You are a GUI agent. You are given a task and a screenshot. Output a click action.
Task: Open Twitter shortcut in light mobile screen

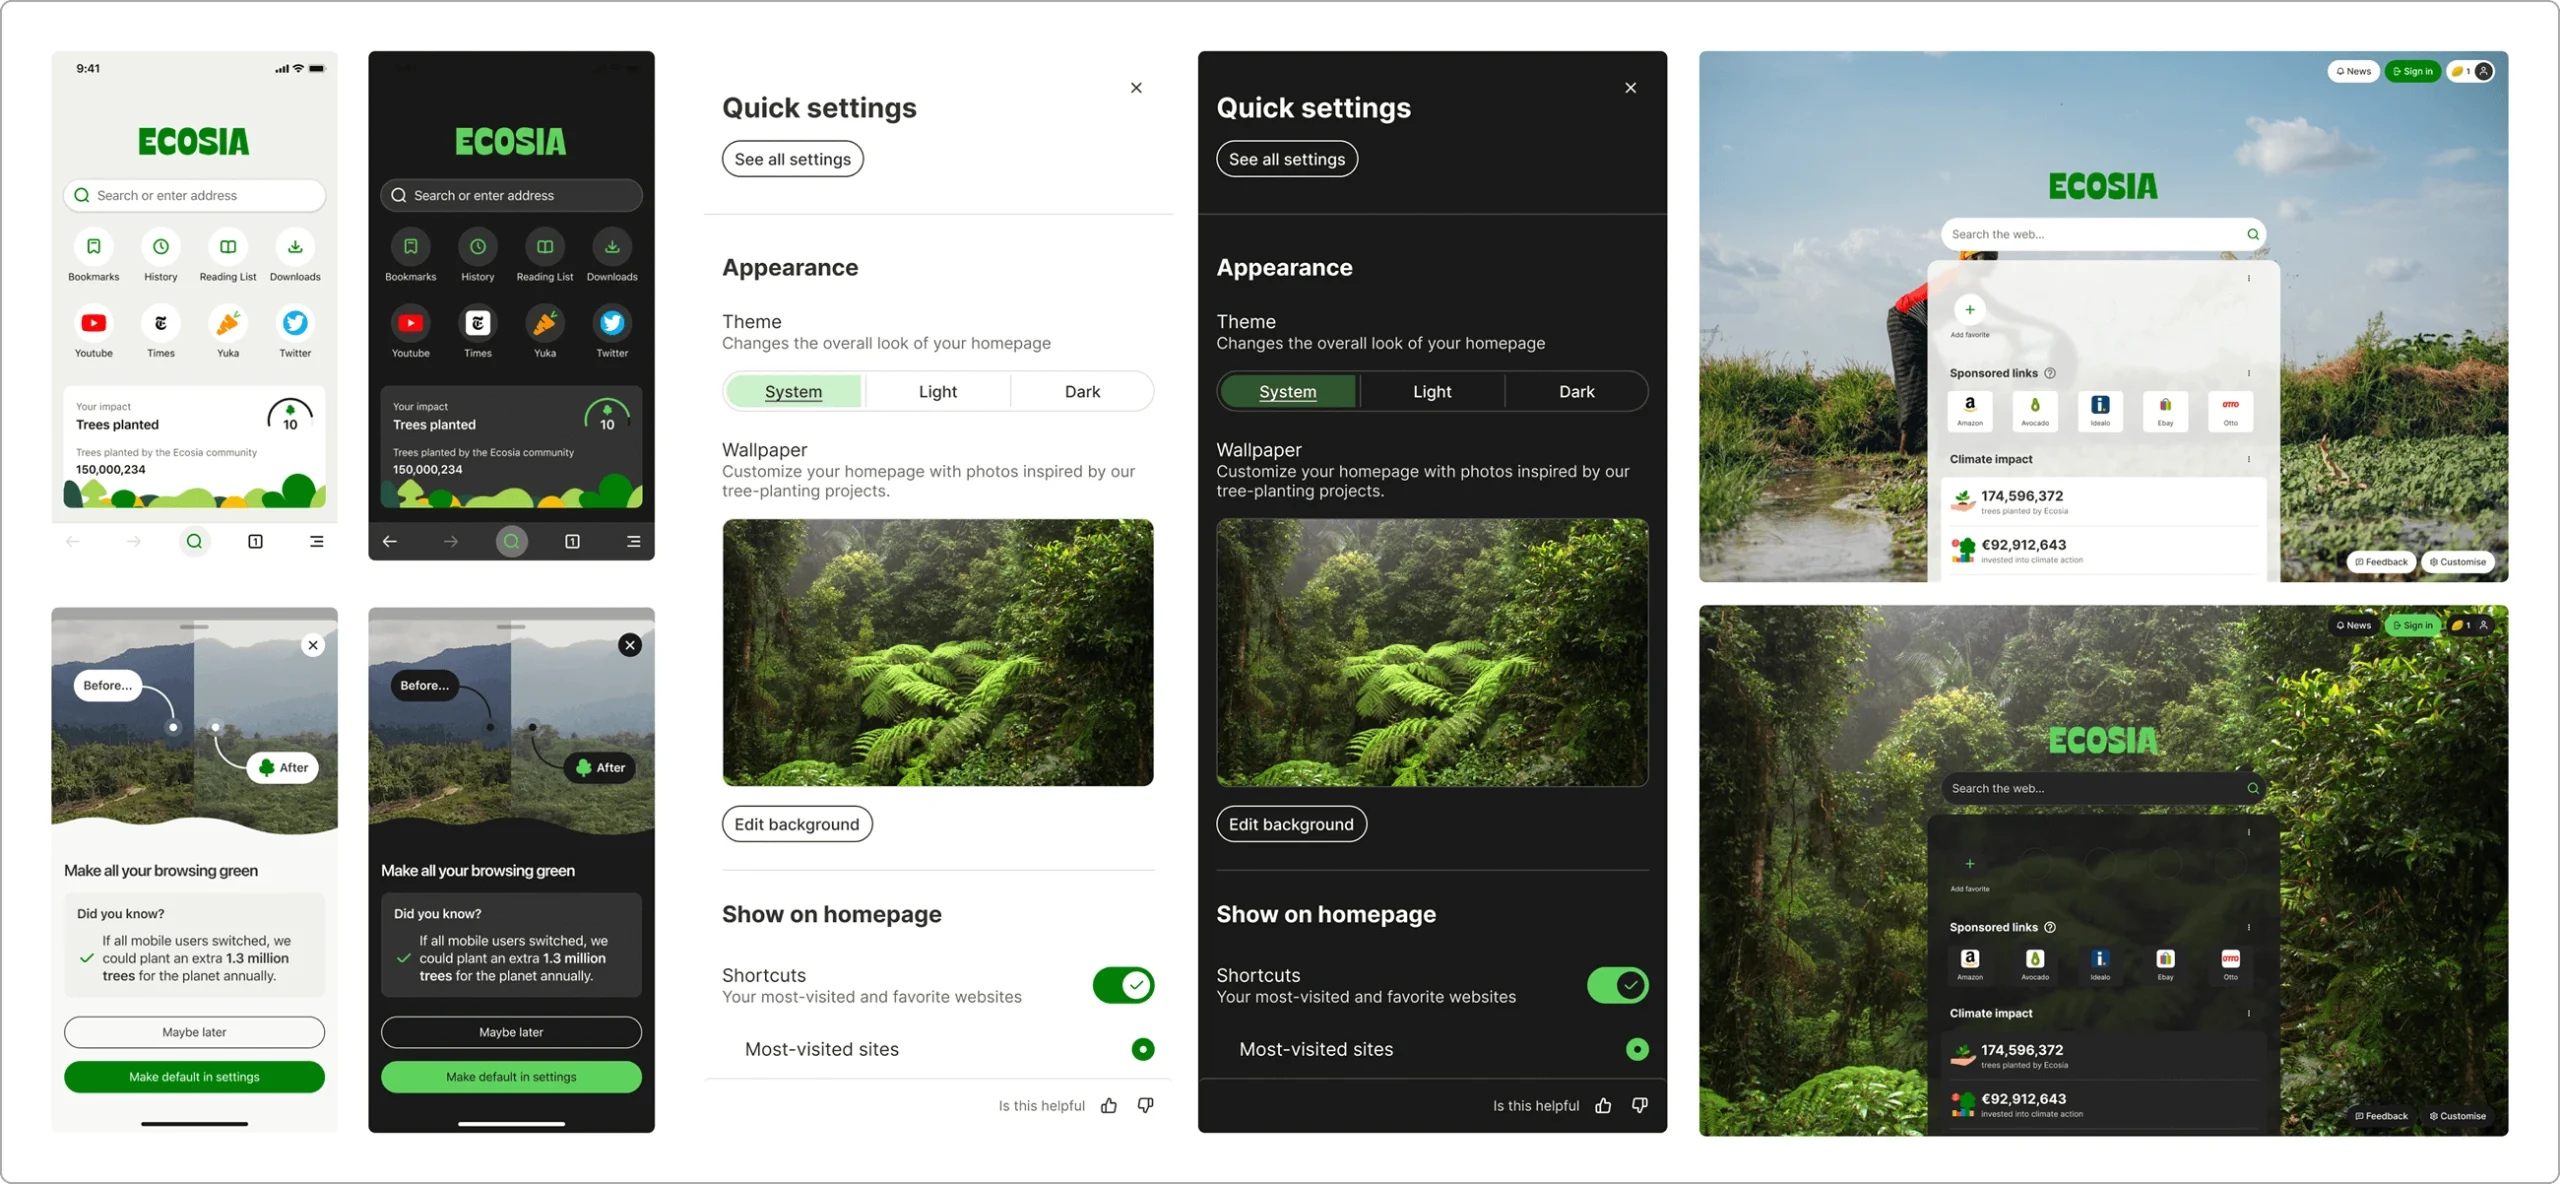click(x=295, y=323)
